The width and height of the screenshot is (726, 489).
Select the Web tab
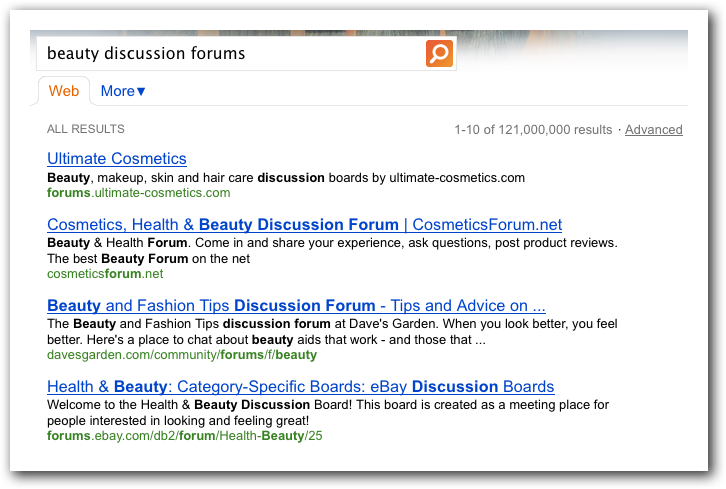point(64,91)
